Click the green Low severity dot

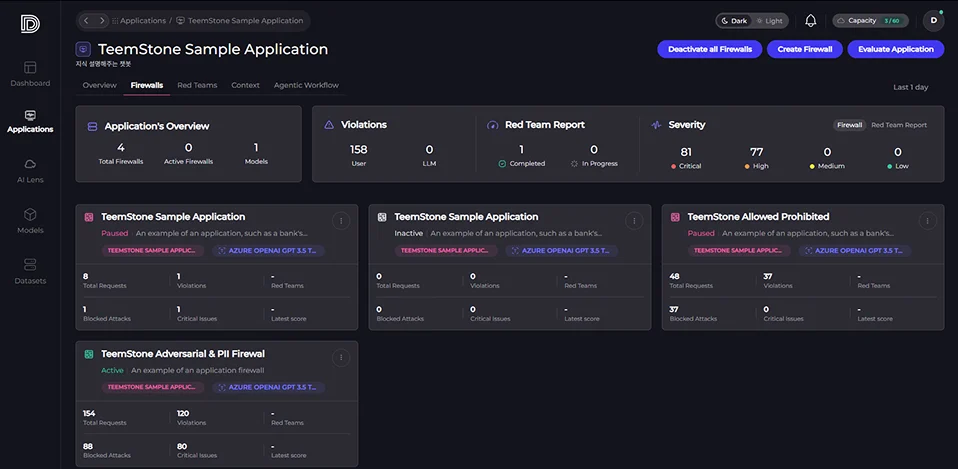point(890,166)
